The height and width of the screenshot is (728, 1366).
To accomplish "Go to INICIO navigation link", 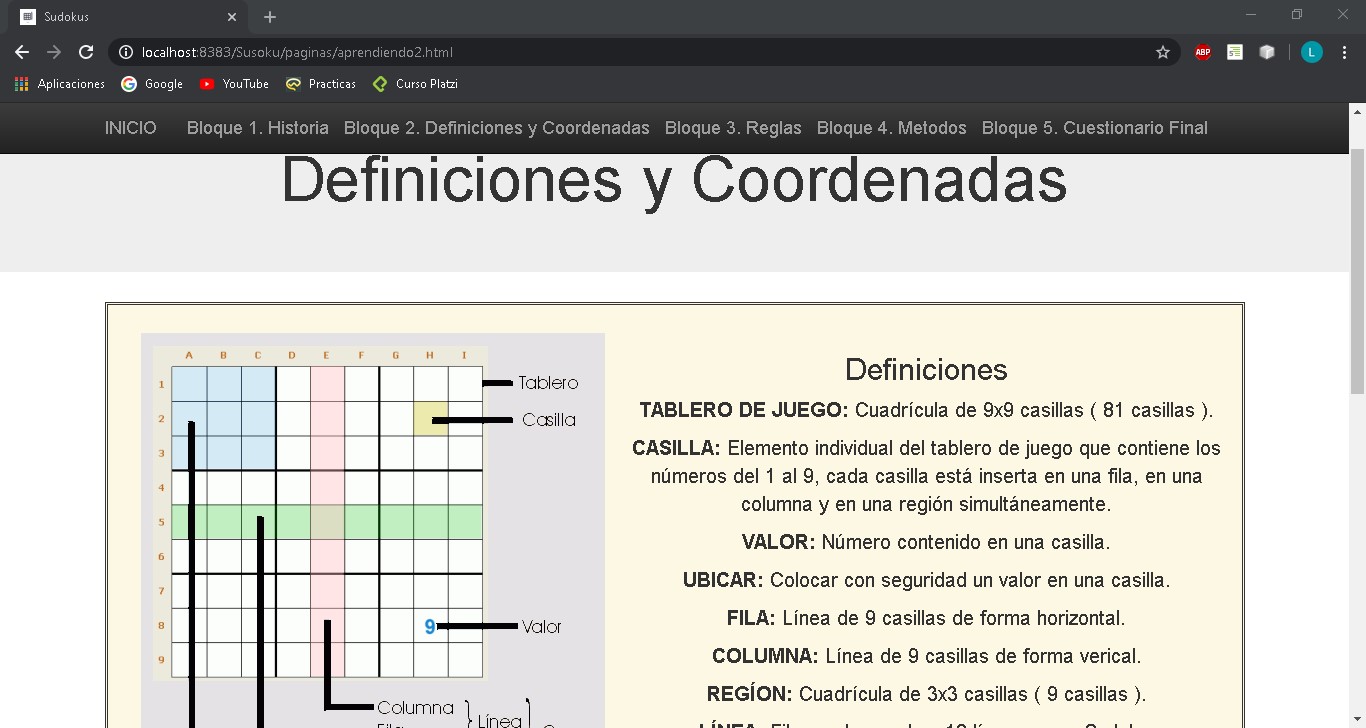I will [130, 128].
